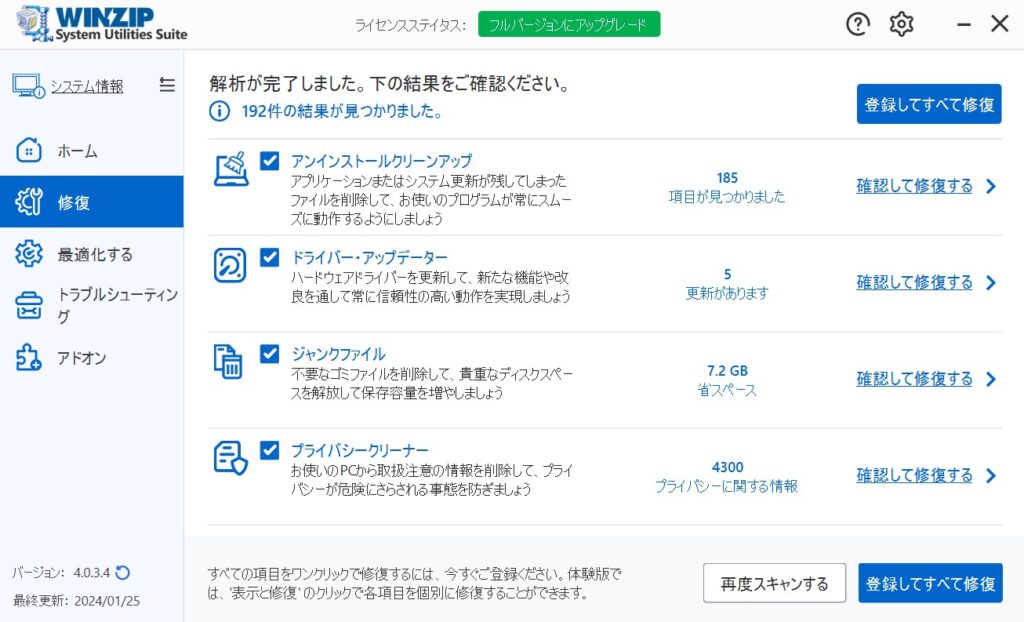Click the システム情報 computer icon

point(28,86)
